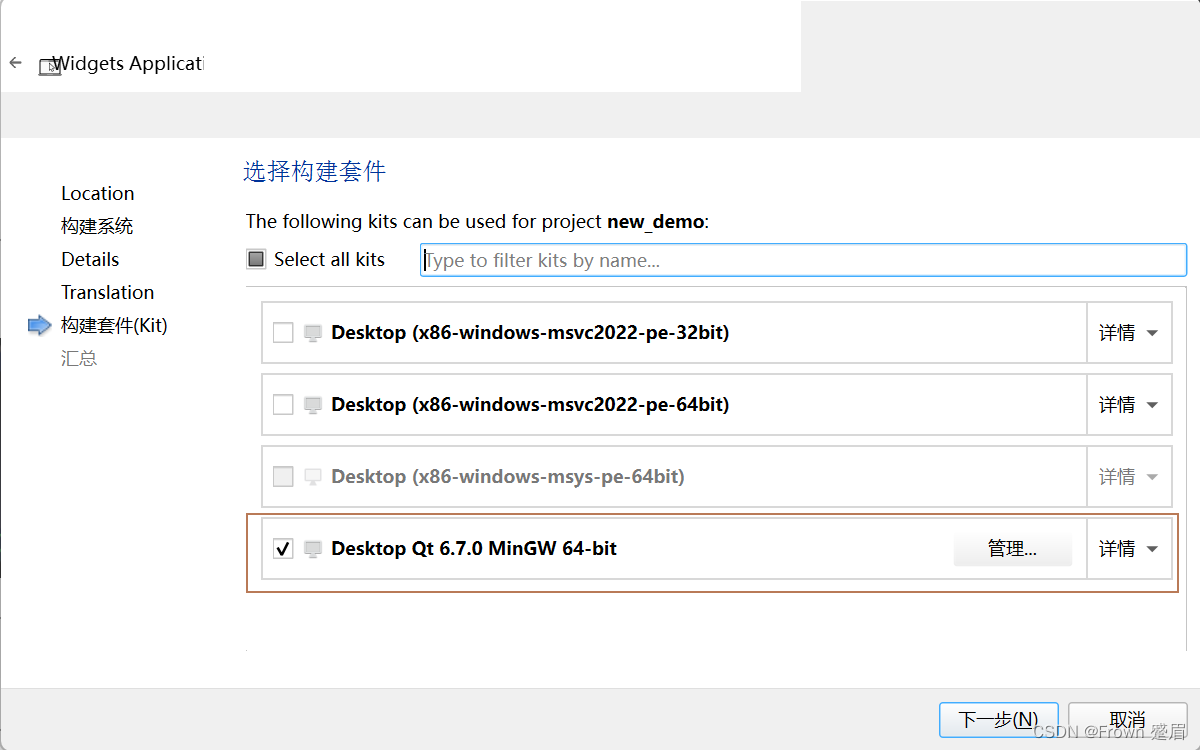Check the Desktop msvc2022-pe-64bit kit checkbox
Image resolution: width=1200 pixels, height=750 pixels.
pos(282,404)
